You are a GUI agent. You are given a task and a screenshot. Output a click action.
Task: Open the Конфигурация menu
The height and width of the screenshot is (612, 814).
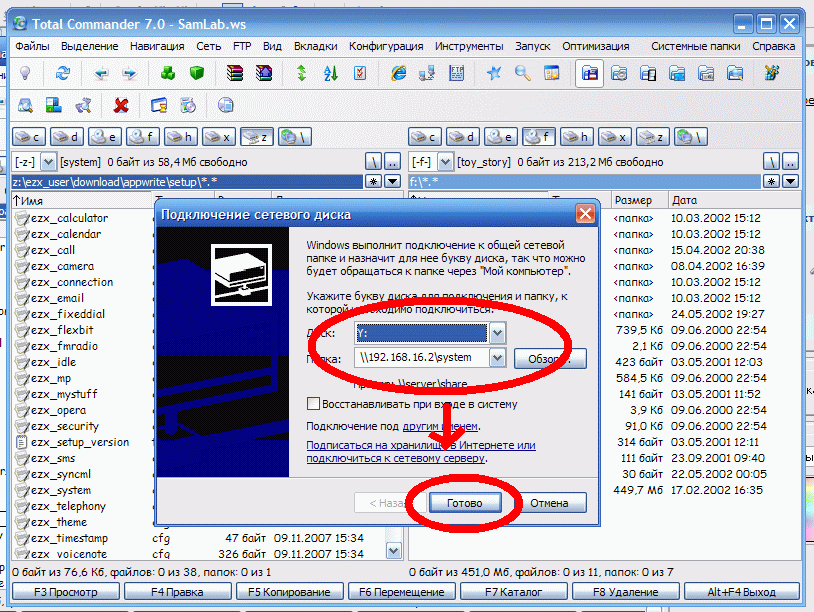(x=386, y=46)
